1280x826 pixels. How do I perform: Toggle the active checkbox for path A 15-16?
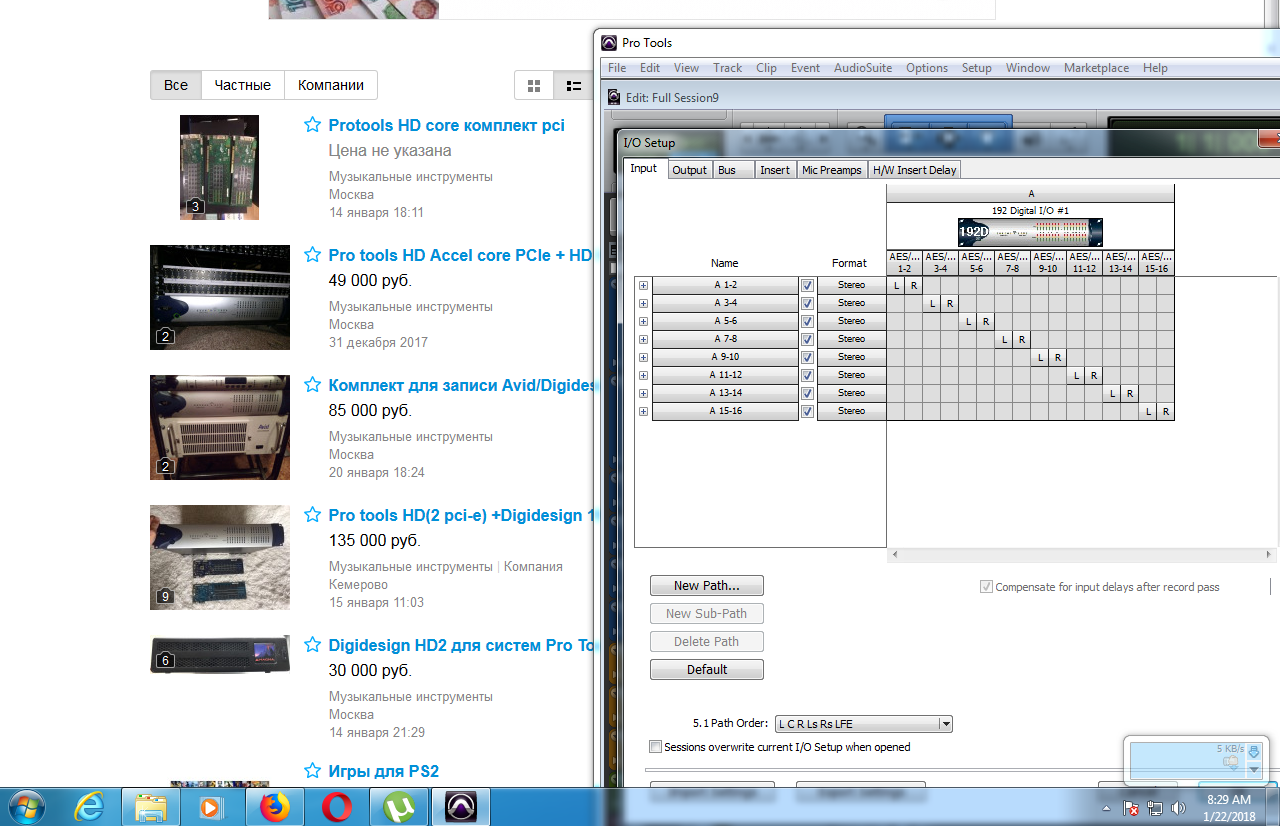point(807,411)
